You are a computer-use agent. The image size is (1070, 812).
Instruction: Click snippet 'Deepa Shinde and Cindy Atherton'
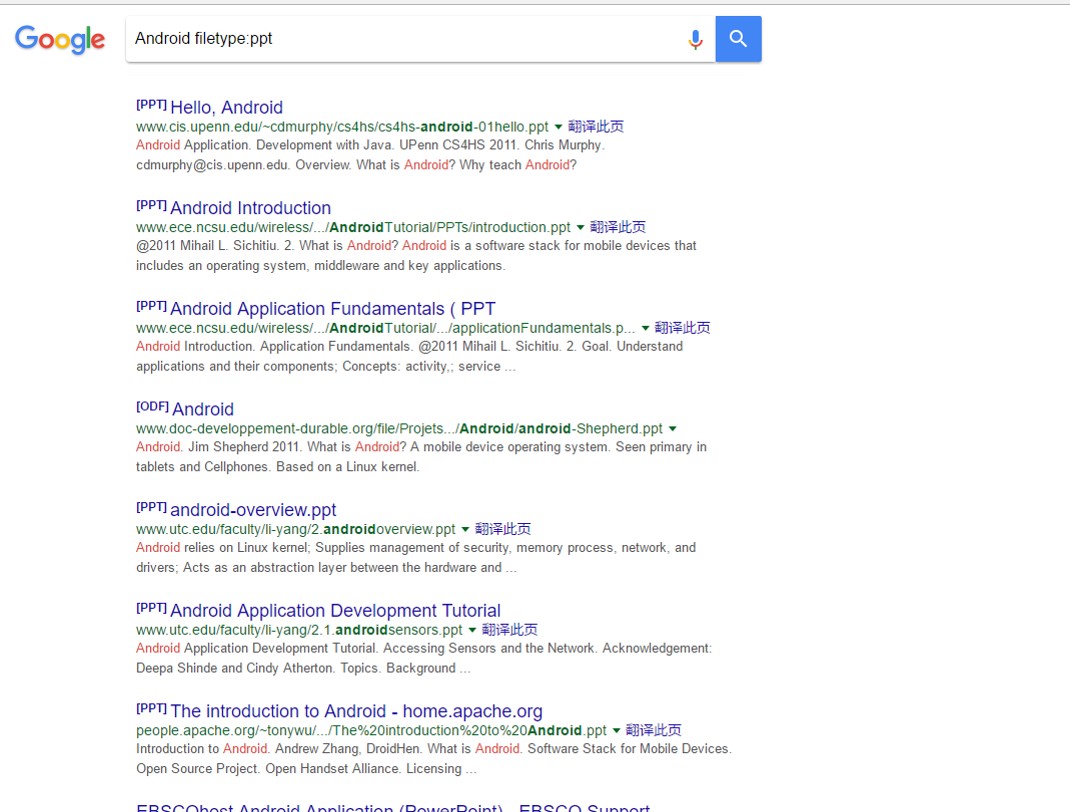click(424, 658)
